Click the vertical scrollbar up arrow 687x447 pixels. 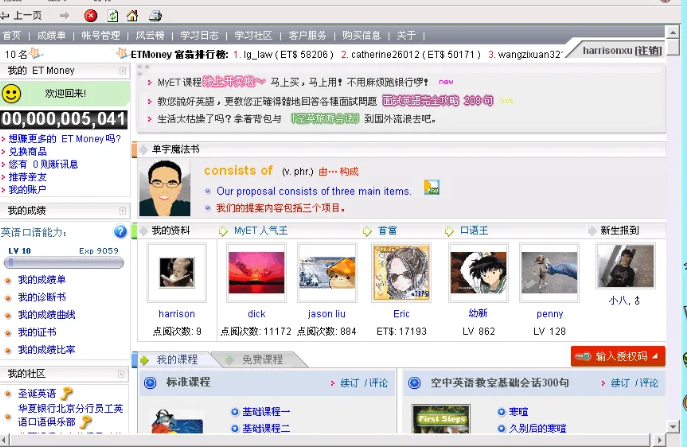[x=673, y=32]
